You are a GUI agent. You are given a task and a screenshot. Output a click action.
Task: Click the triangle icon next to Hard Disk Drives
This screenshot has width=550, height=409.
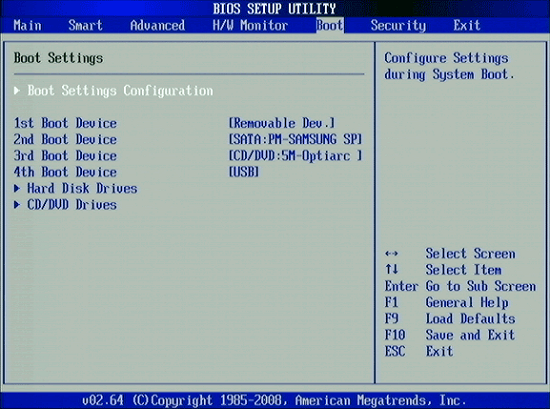click(x=17, y=189)
